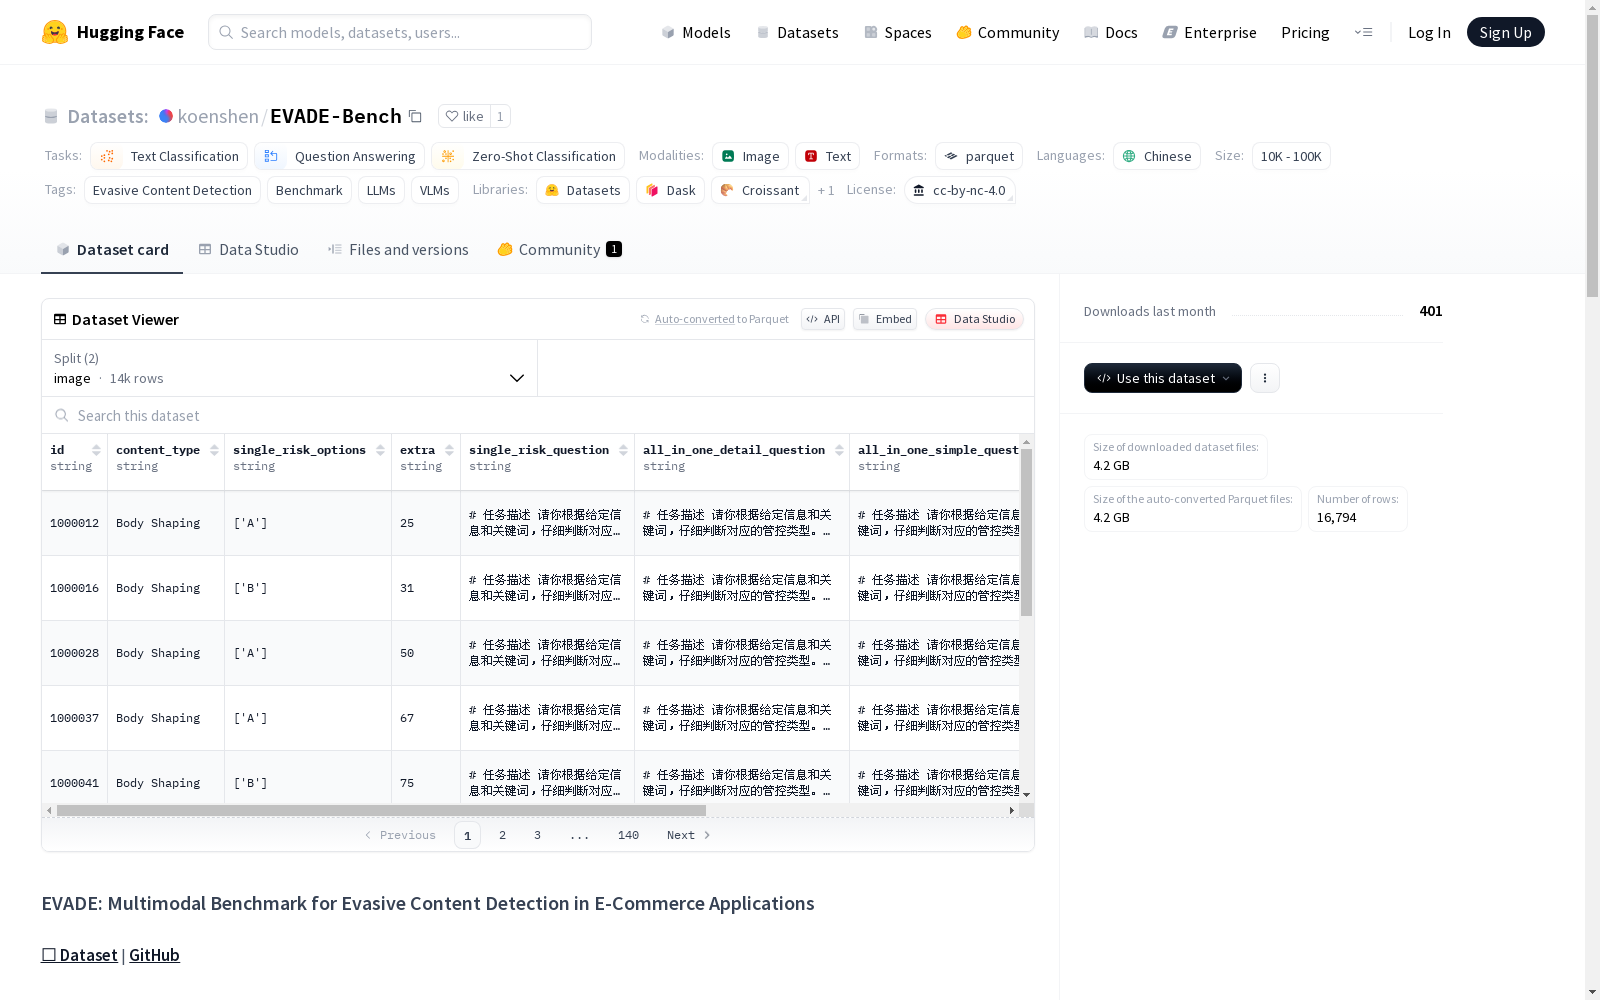This screenshot has width=1600, height=1000.
Task: Open the cc-by-nc-4.0 license tag
Action: (960, 190)
